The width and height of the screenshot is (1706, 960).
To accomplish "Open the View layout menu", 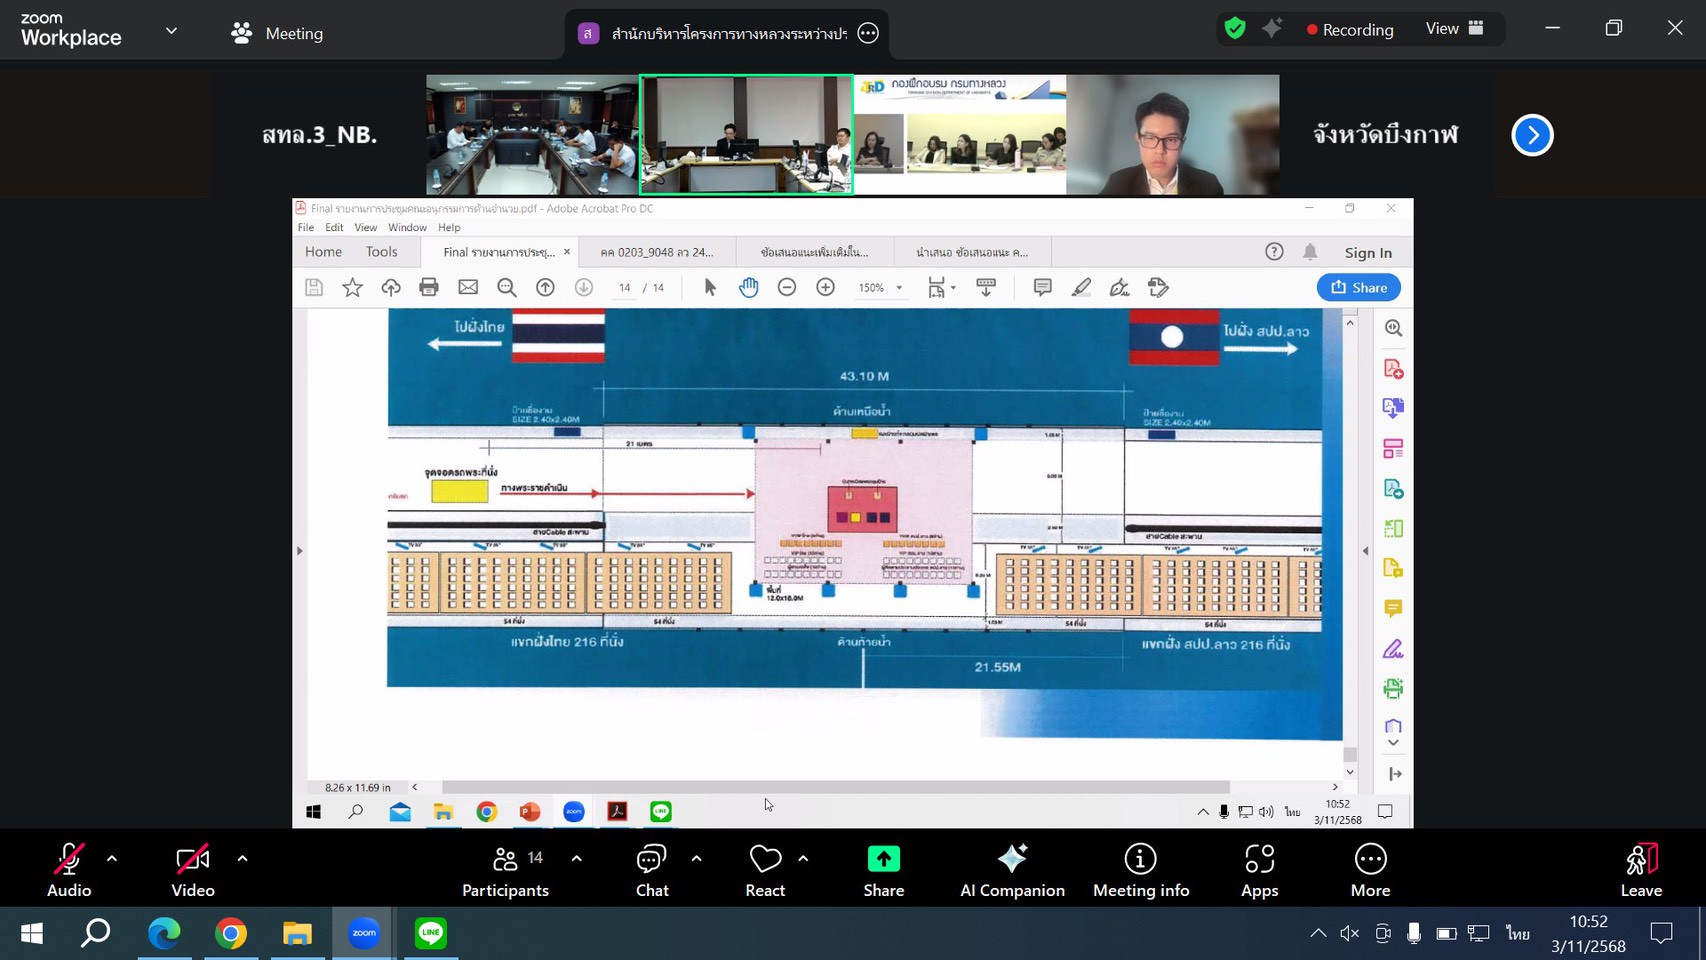I will [1454, 29].
